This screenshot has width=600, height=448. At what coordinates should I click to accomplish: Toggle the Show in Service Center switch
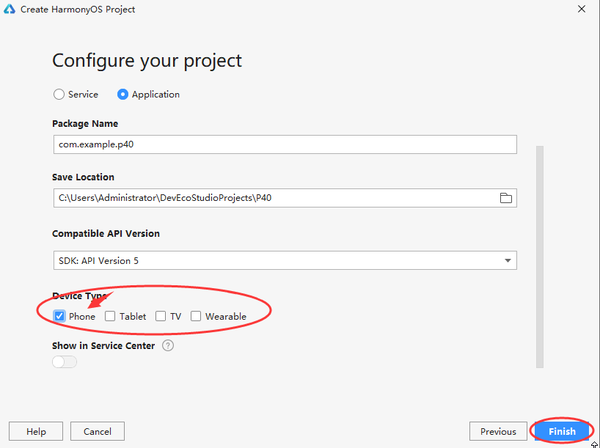[x=64, y=362]
